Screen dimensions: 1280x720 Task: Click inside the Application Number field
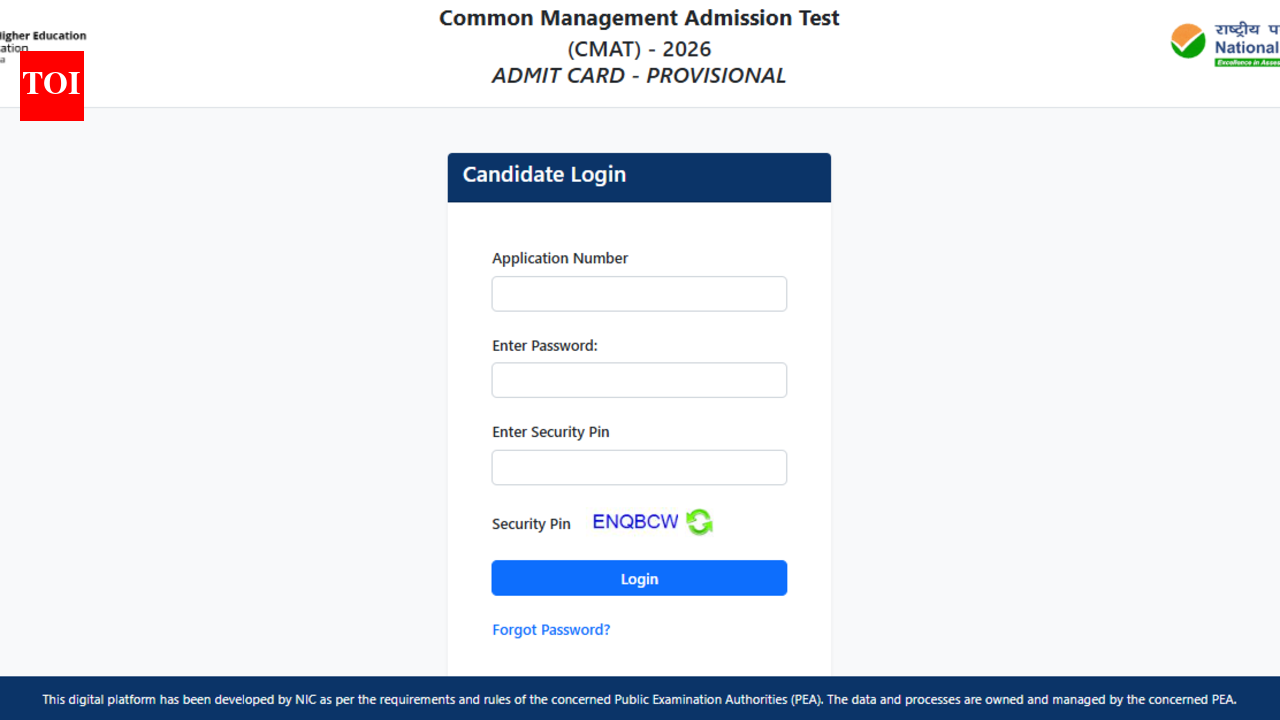click(x=639, y=293)
